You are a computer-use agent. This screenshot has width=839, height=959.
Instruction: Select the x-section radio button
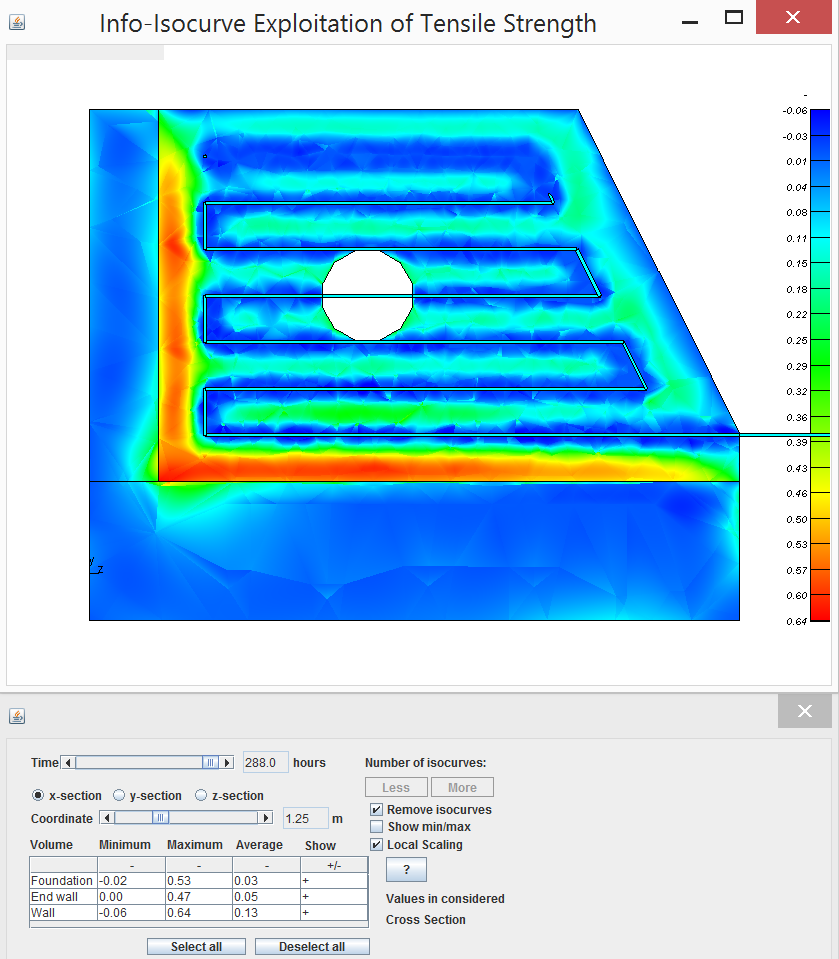[x=38, y=795]
